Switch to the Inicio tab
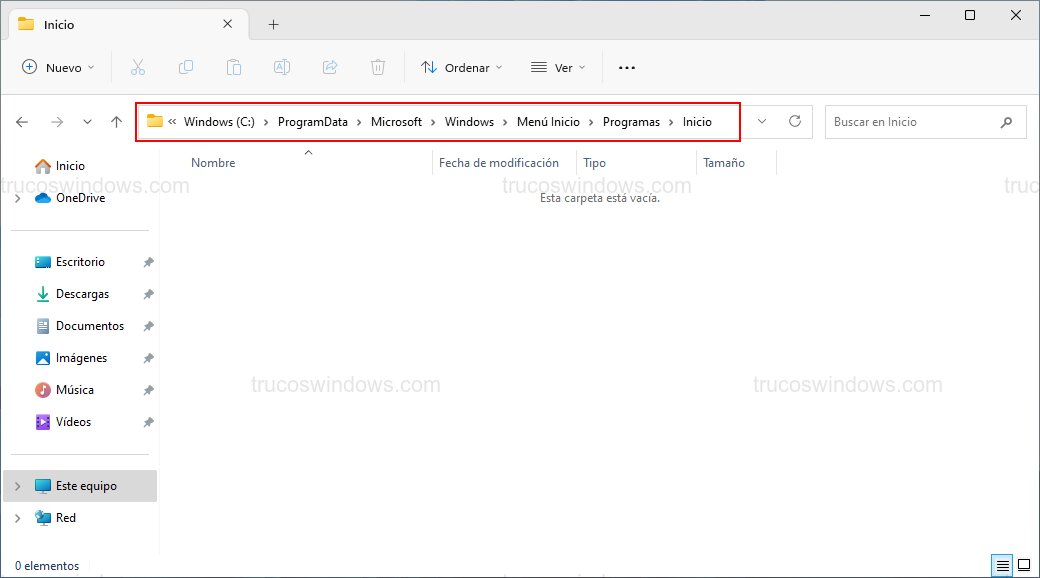The height and width of the screenshot is (578, 1040). (x=60, y=23)
